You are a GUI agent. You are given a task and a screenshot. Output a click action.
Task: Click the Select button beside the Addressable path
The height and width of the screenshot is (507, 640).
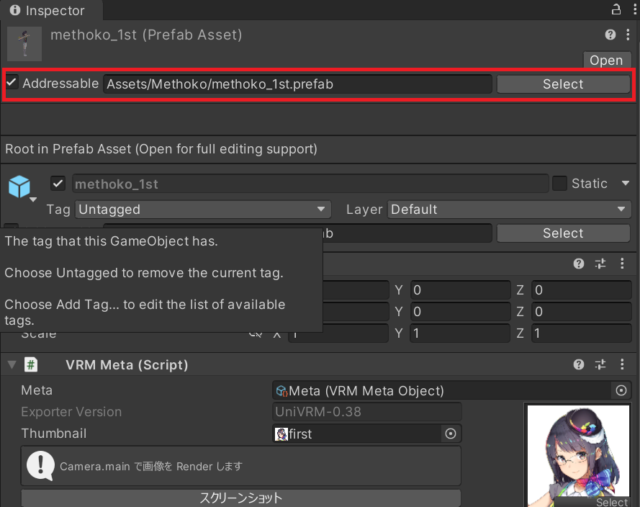click(x=563, y=84)
